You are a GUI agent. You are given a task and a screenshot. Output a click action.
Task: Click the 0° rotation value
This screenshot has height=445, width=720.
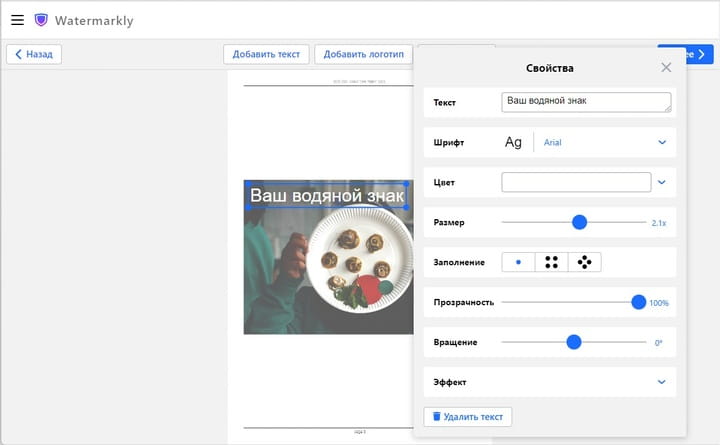coord(658,343)
